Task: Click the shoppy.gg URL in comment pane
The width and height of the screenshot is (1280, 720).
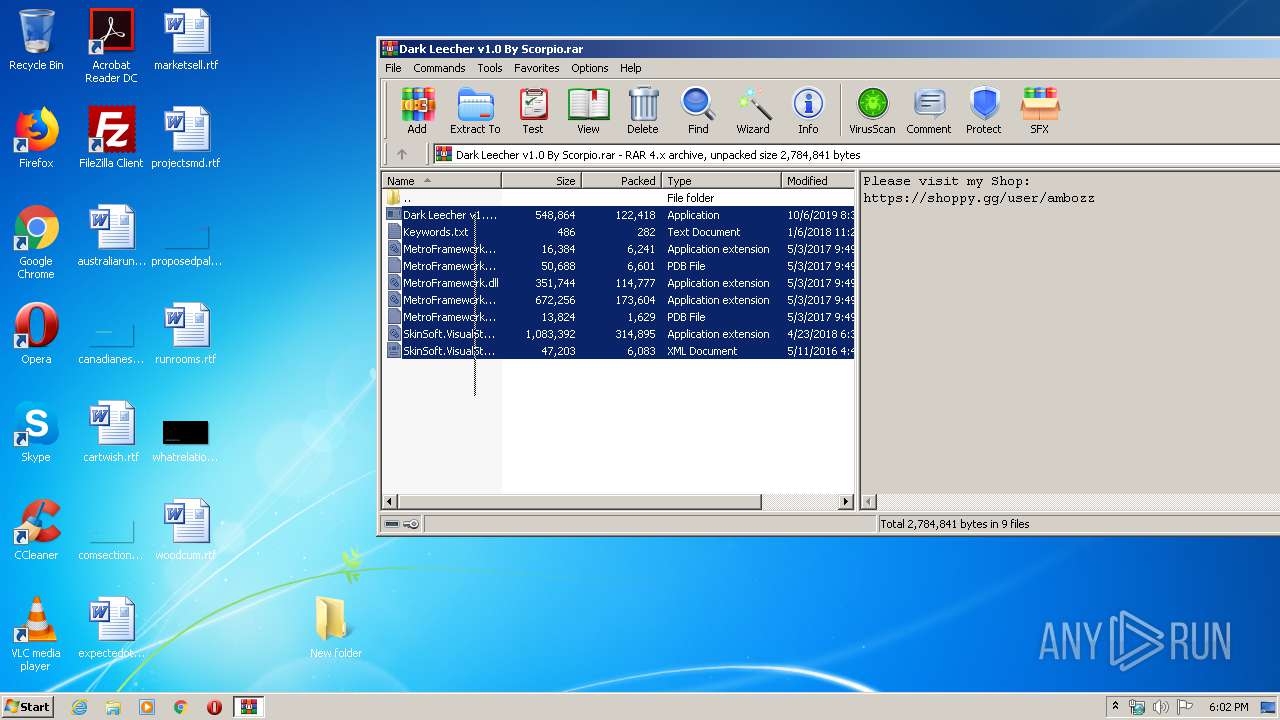Action: pyautogui.click(x=979, y=198)
